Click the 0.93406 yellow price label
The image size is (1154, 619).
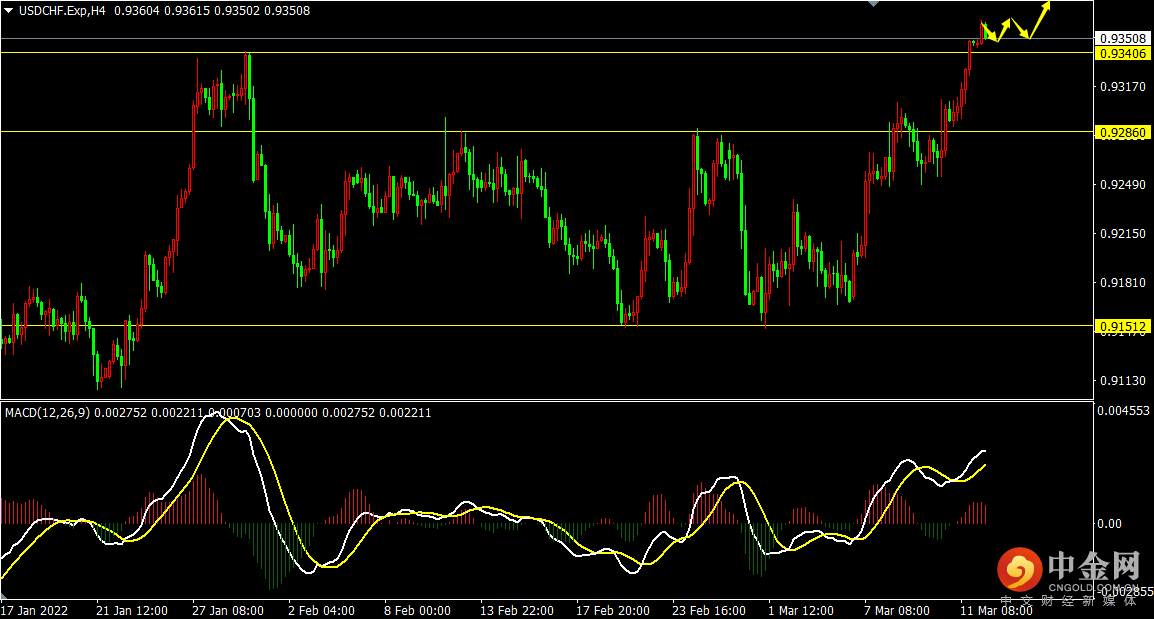coord(1122,53)
